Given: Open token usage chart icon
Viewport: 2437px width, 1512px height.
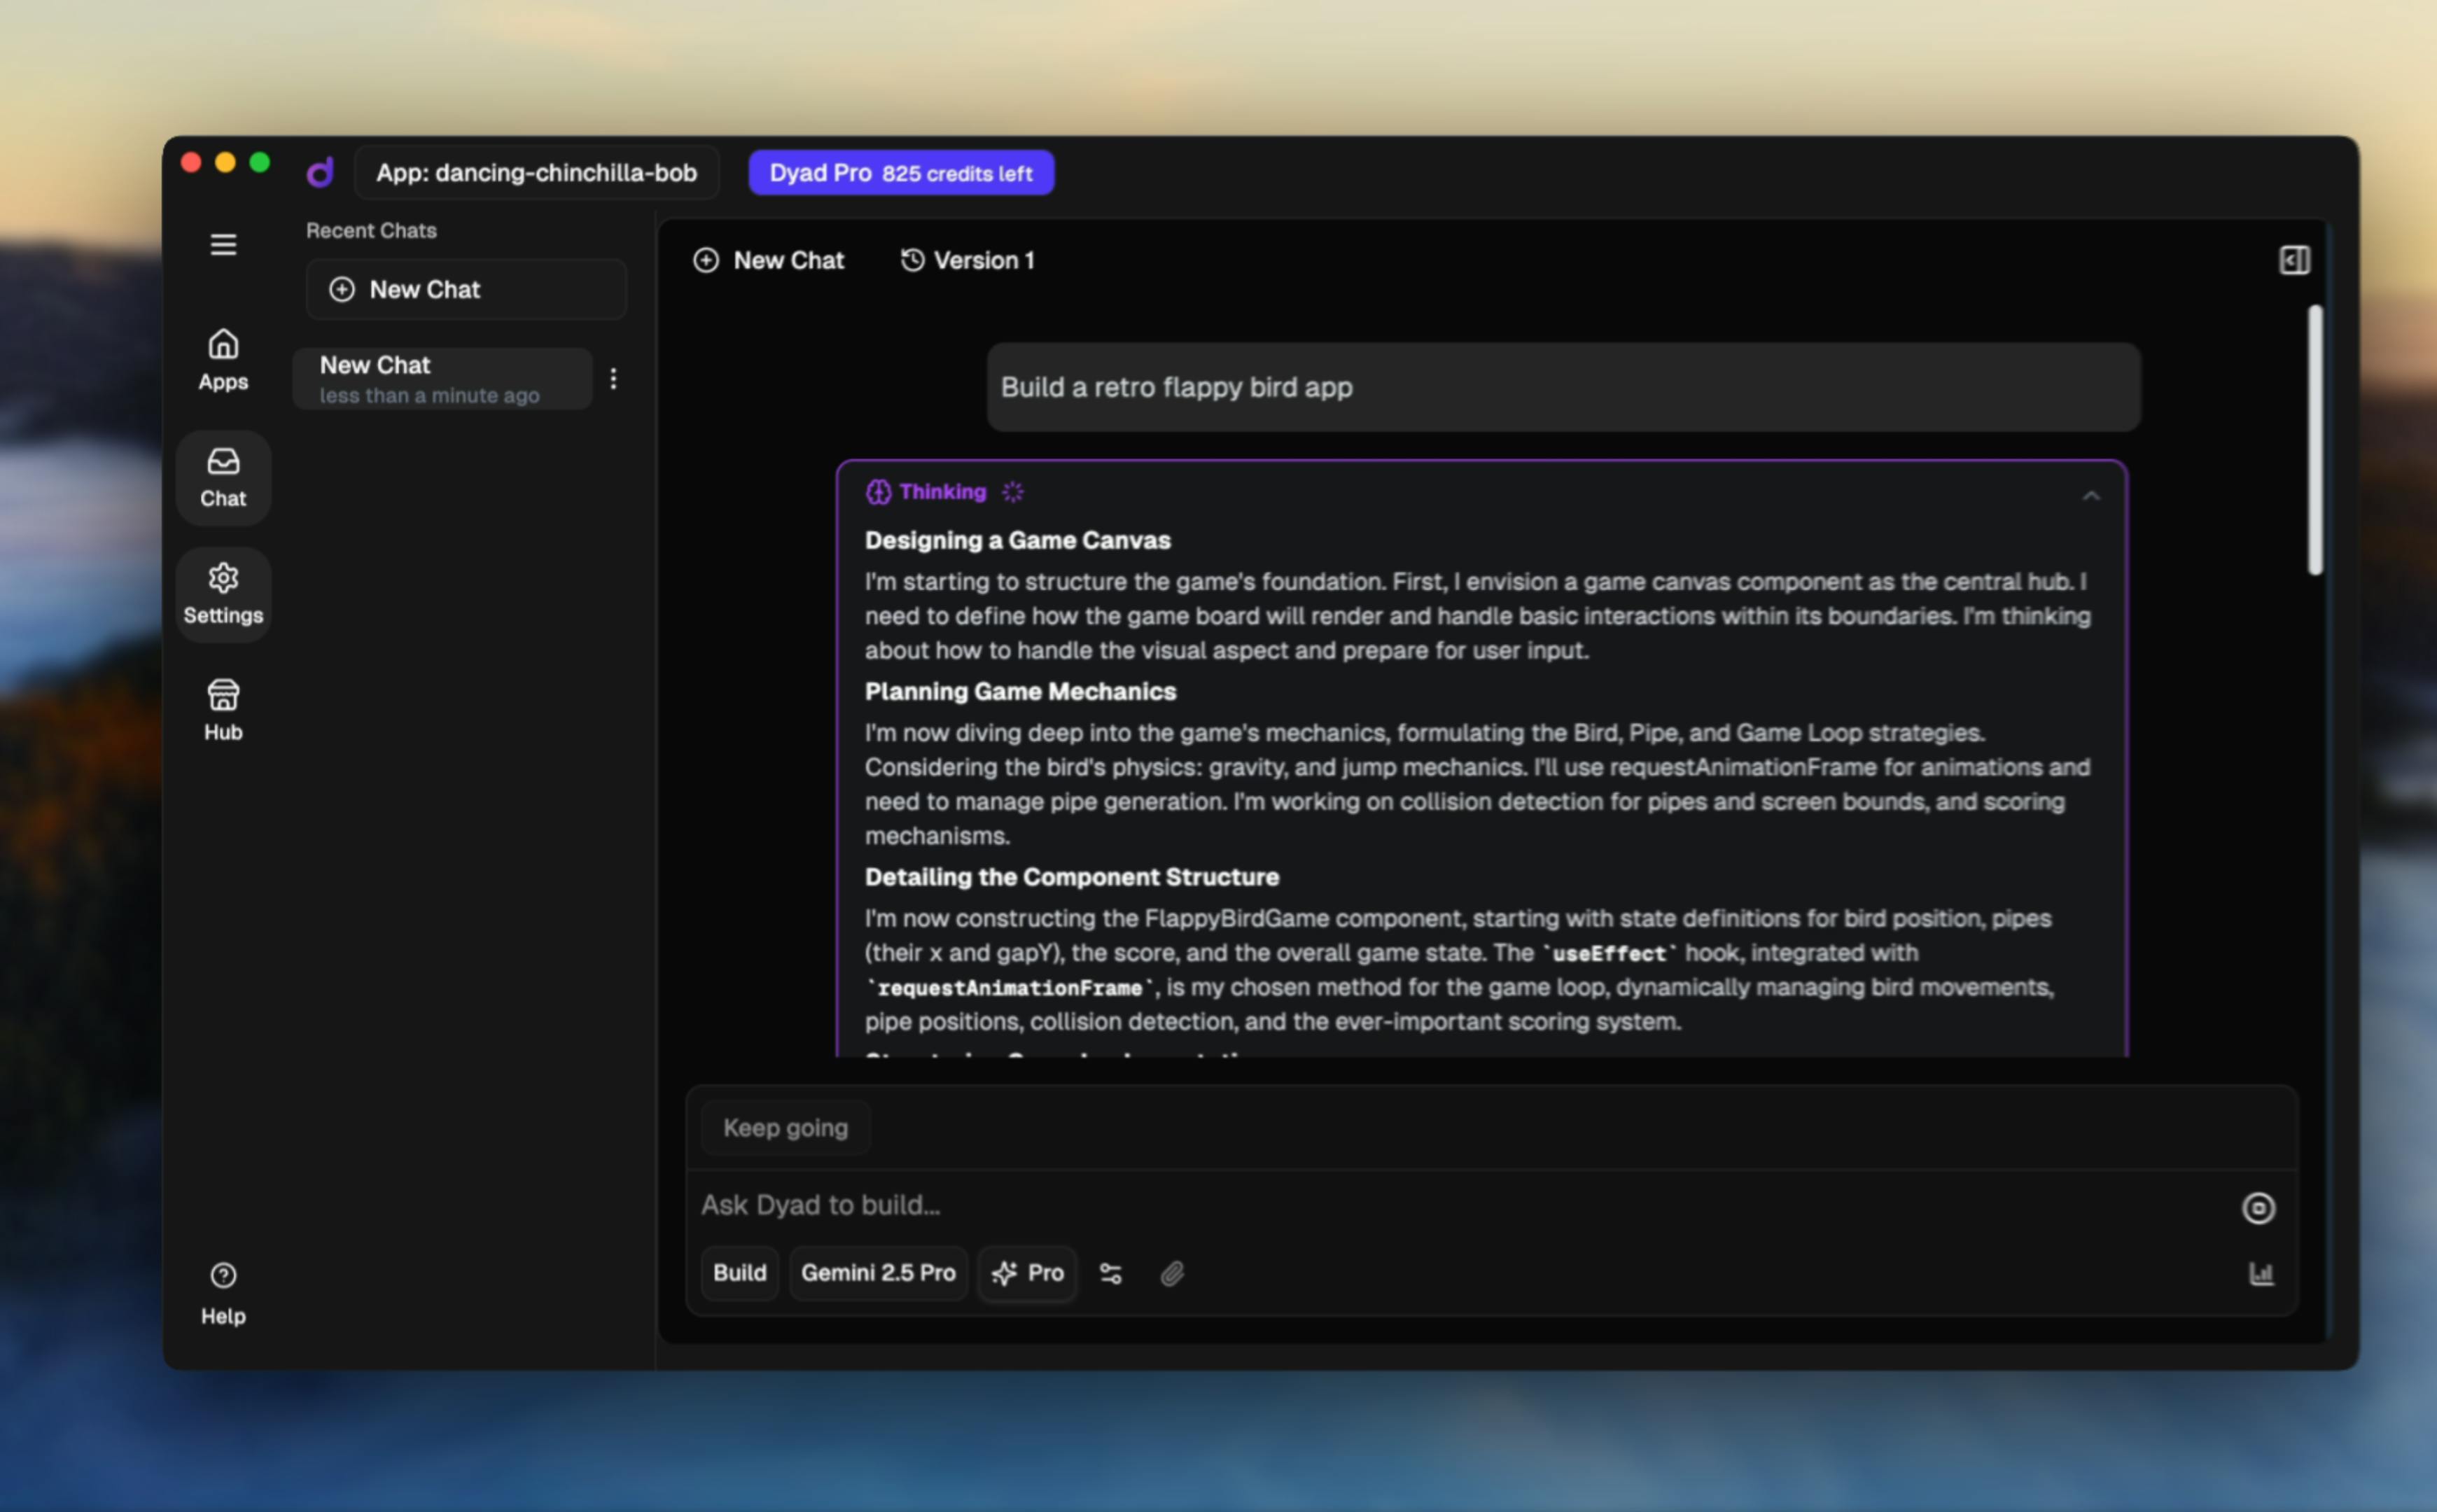Looking at the screenshot, I should click(2260, 1273).
